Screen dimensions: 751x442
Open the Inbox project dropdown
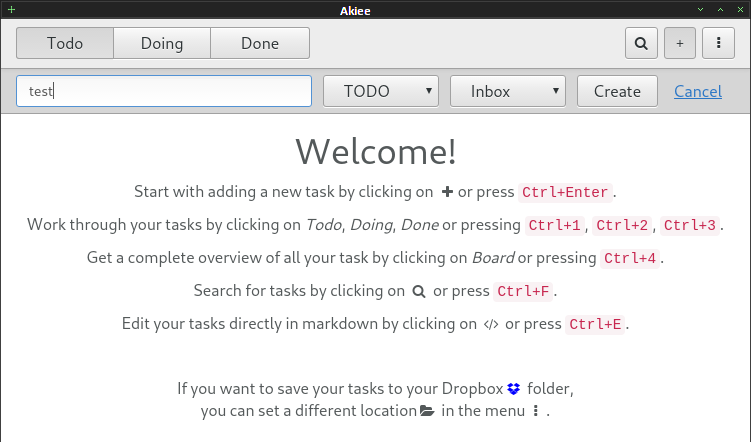point(508,91)
